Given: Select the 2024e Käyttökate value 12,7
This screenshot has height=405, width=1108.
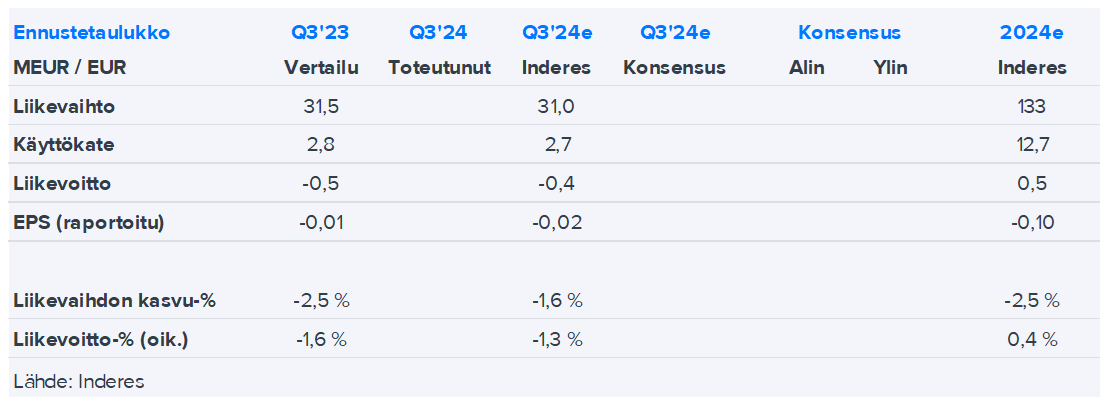Looking at the screenshot, I should click(1031, 145).
